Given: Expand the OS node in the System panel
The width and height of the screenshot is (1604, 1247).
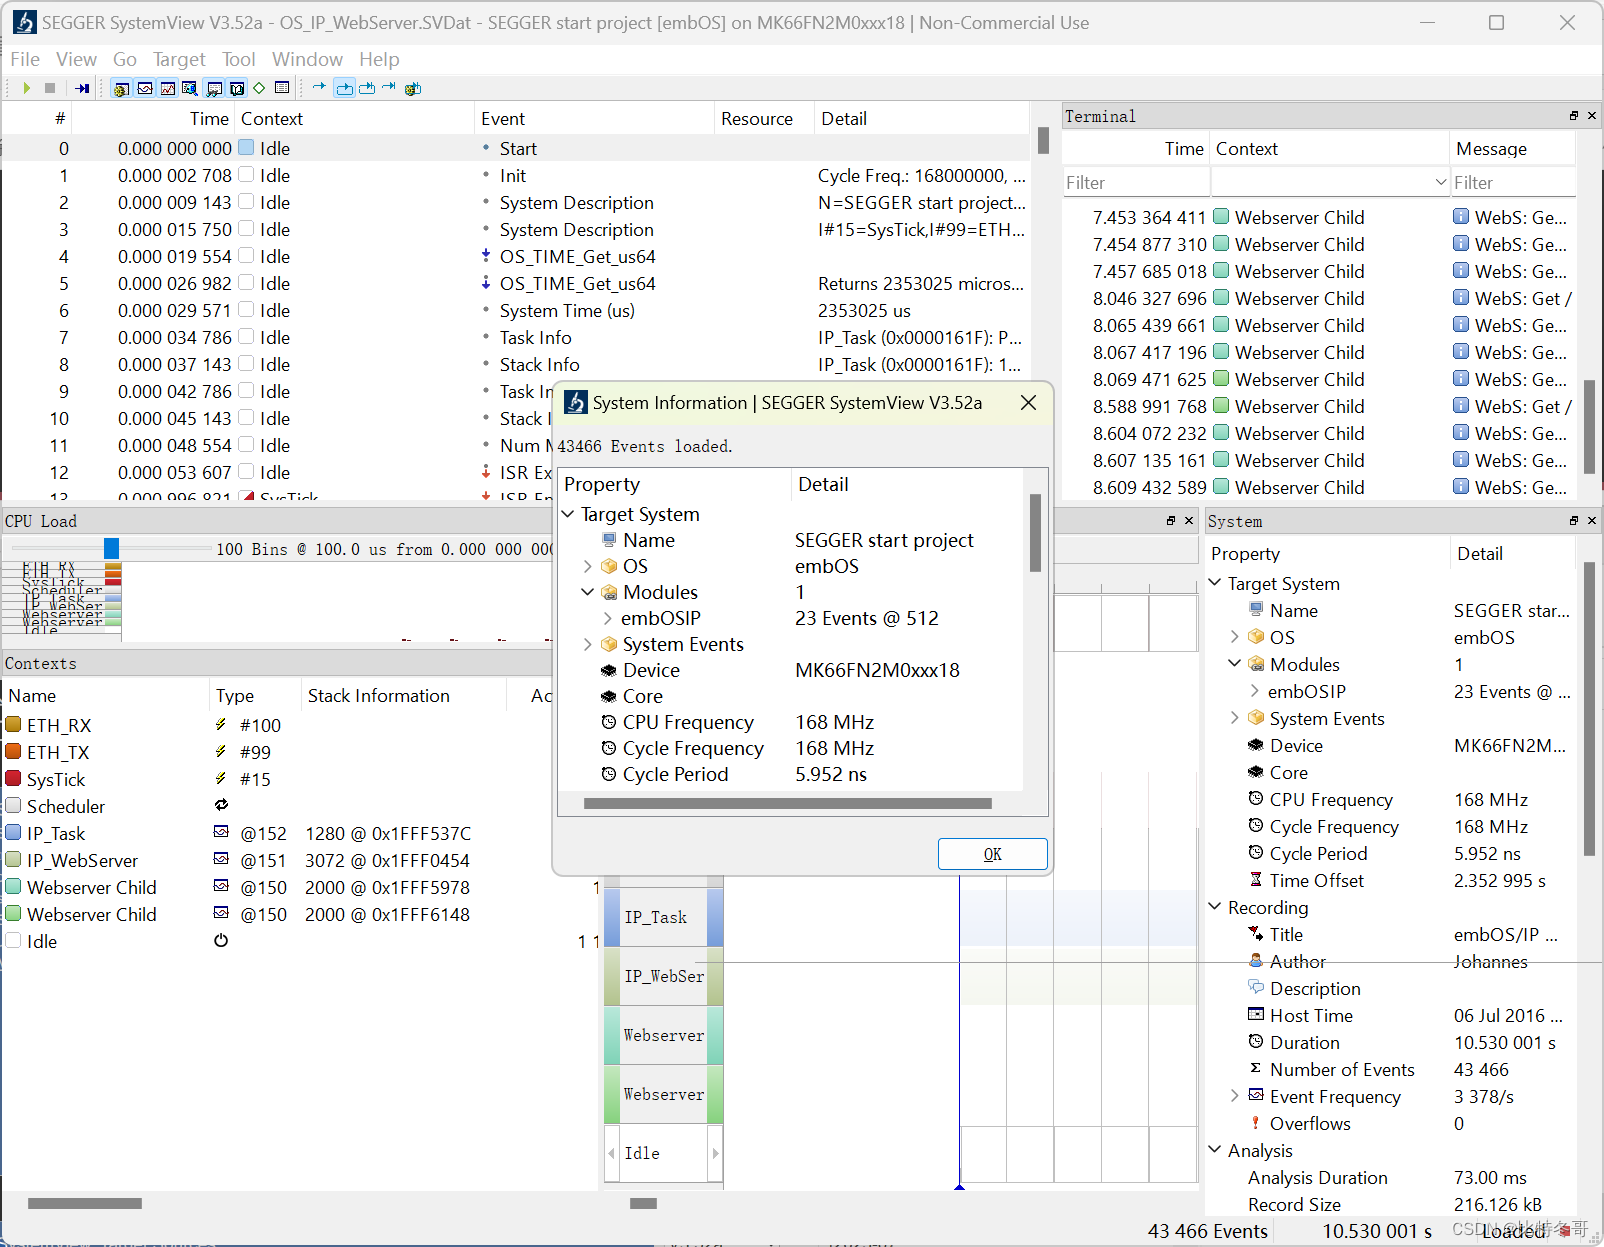Looking at the screenshot, I should (x=1235, y=637).
